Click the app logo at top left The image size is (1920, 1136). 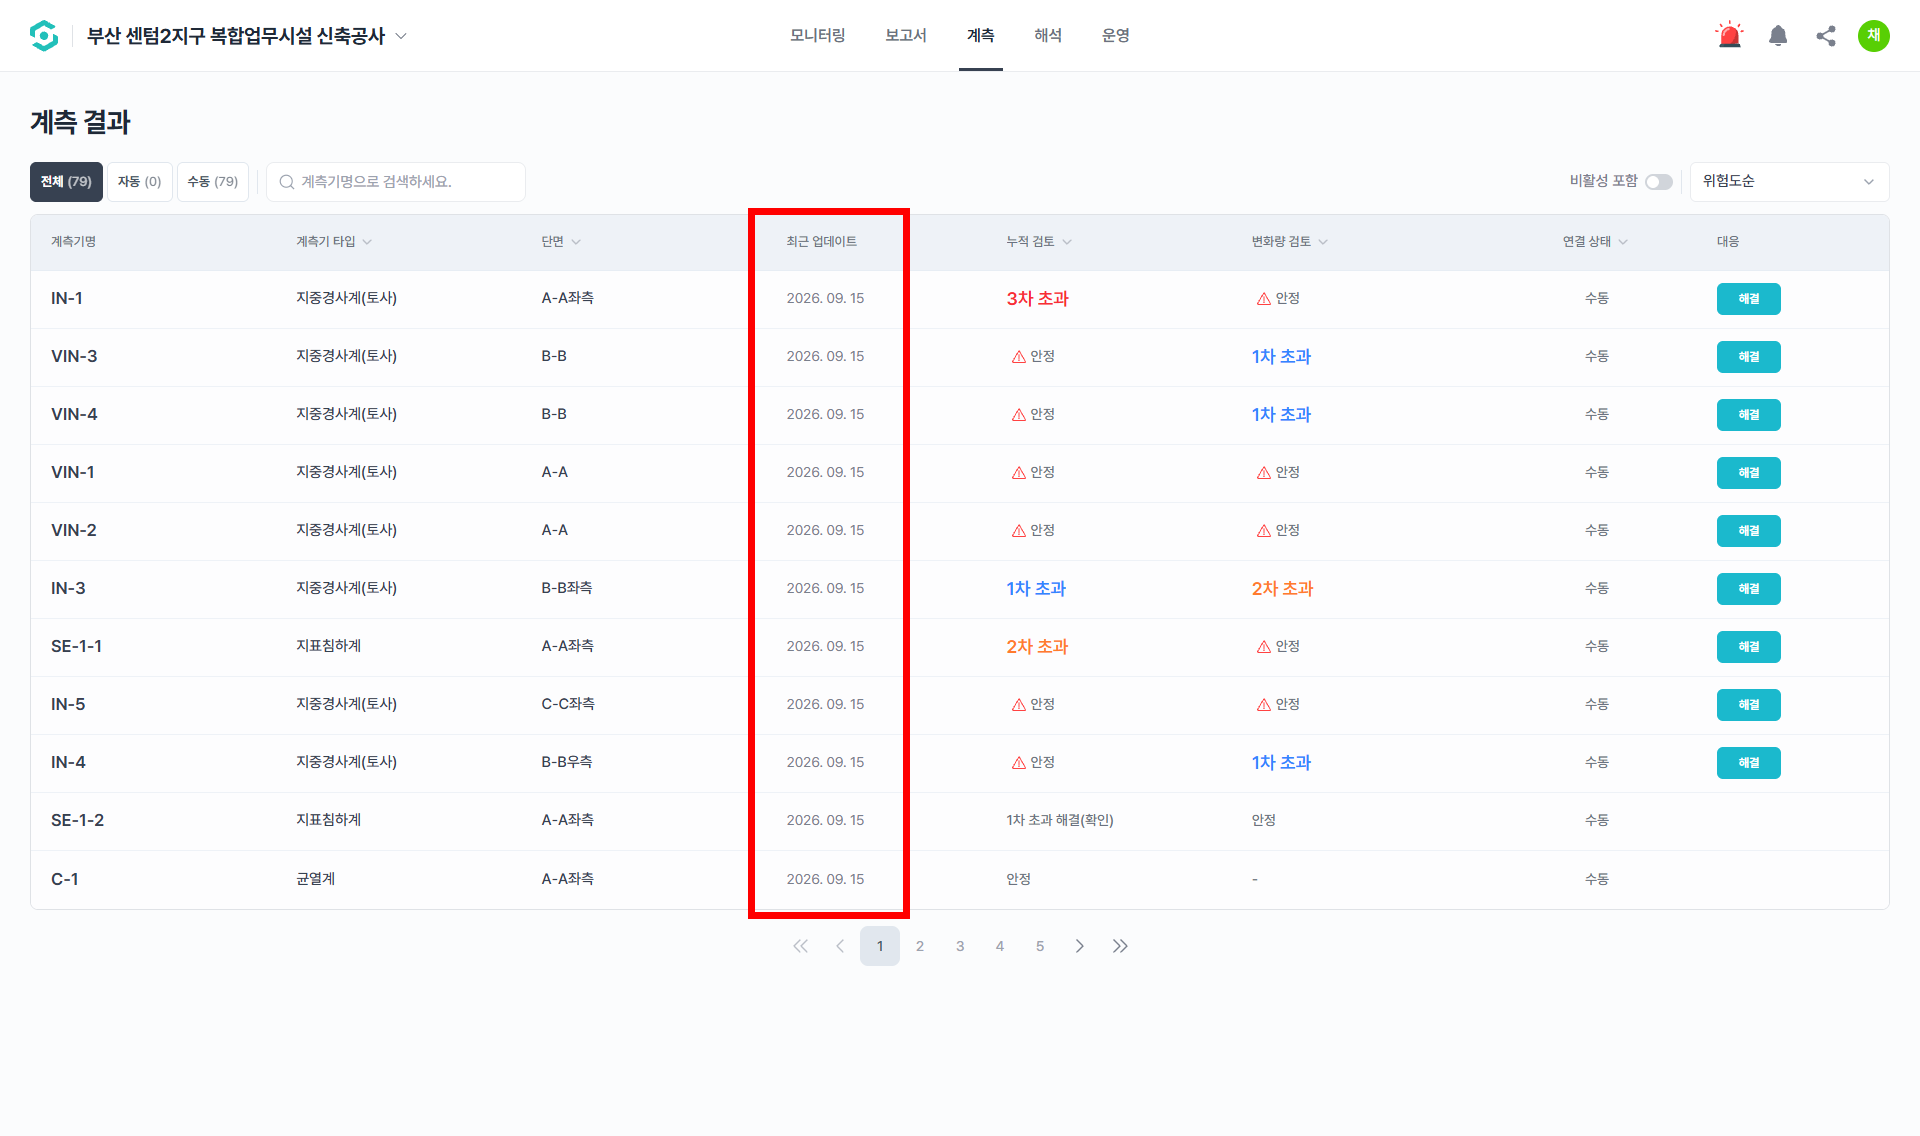click(44, 36)
